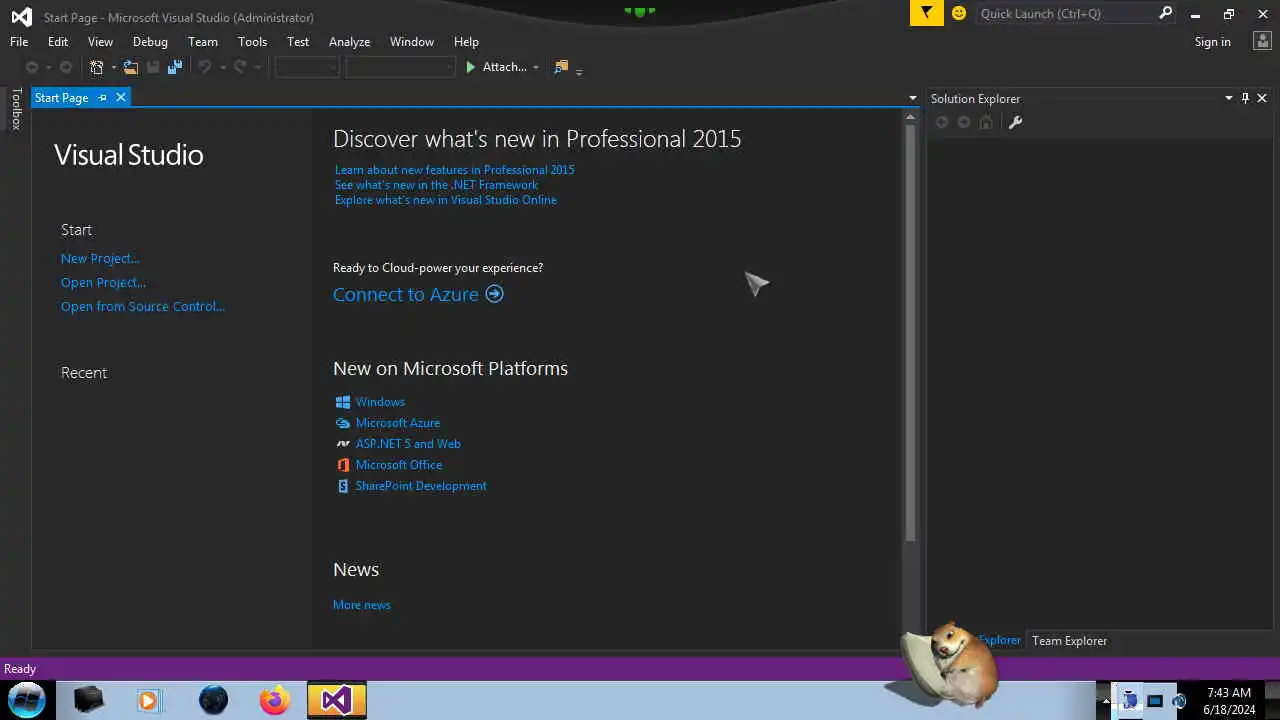Click the Sign in link
The width and height of the screenshot is (1280, 720).
[1212, 41]
